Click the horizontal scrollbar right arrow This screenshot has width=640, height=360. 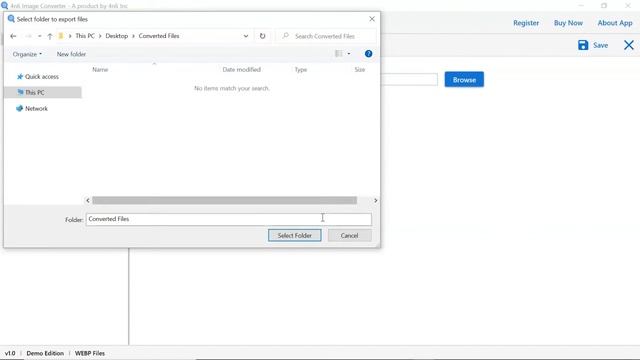[x=376, y=200]
